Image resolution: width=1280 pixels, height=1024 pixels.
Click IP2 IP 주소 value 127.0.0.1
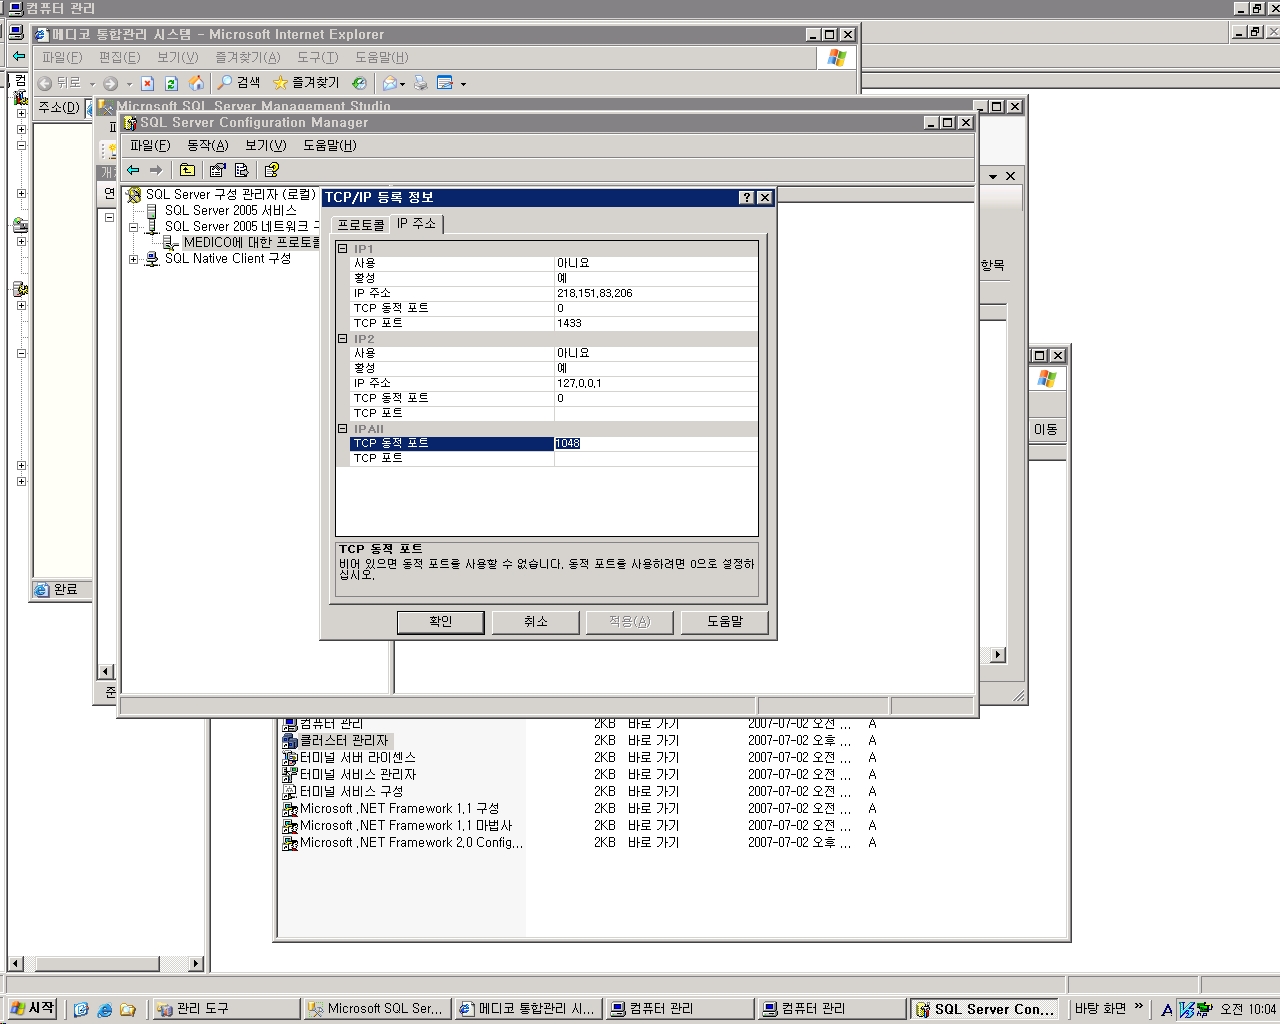coord(655,383)
